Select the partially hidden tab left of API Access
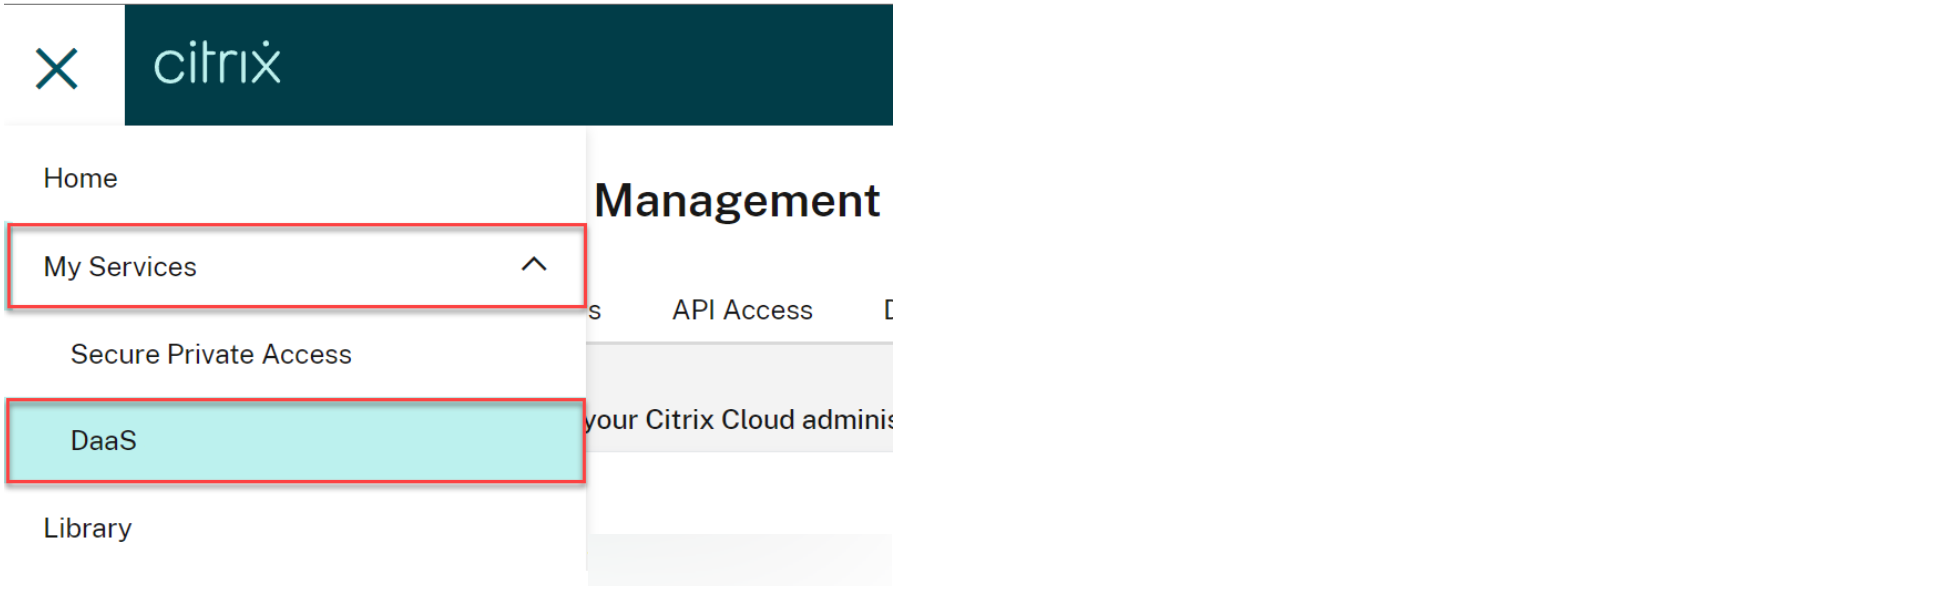Screen dimensions: 1942x596 point(594,311)
